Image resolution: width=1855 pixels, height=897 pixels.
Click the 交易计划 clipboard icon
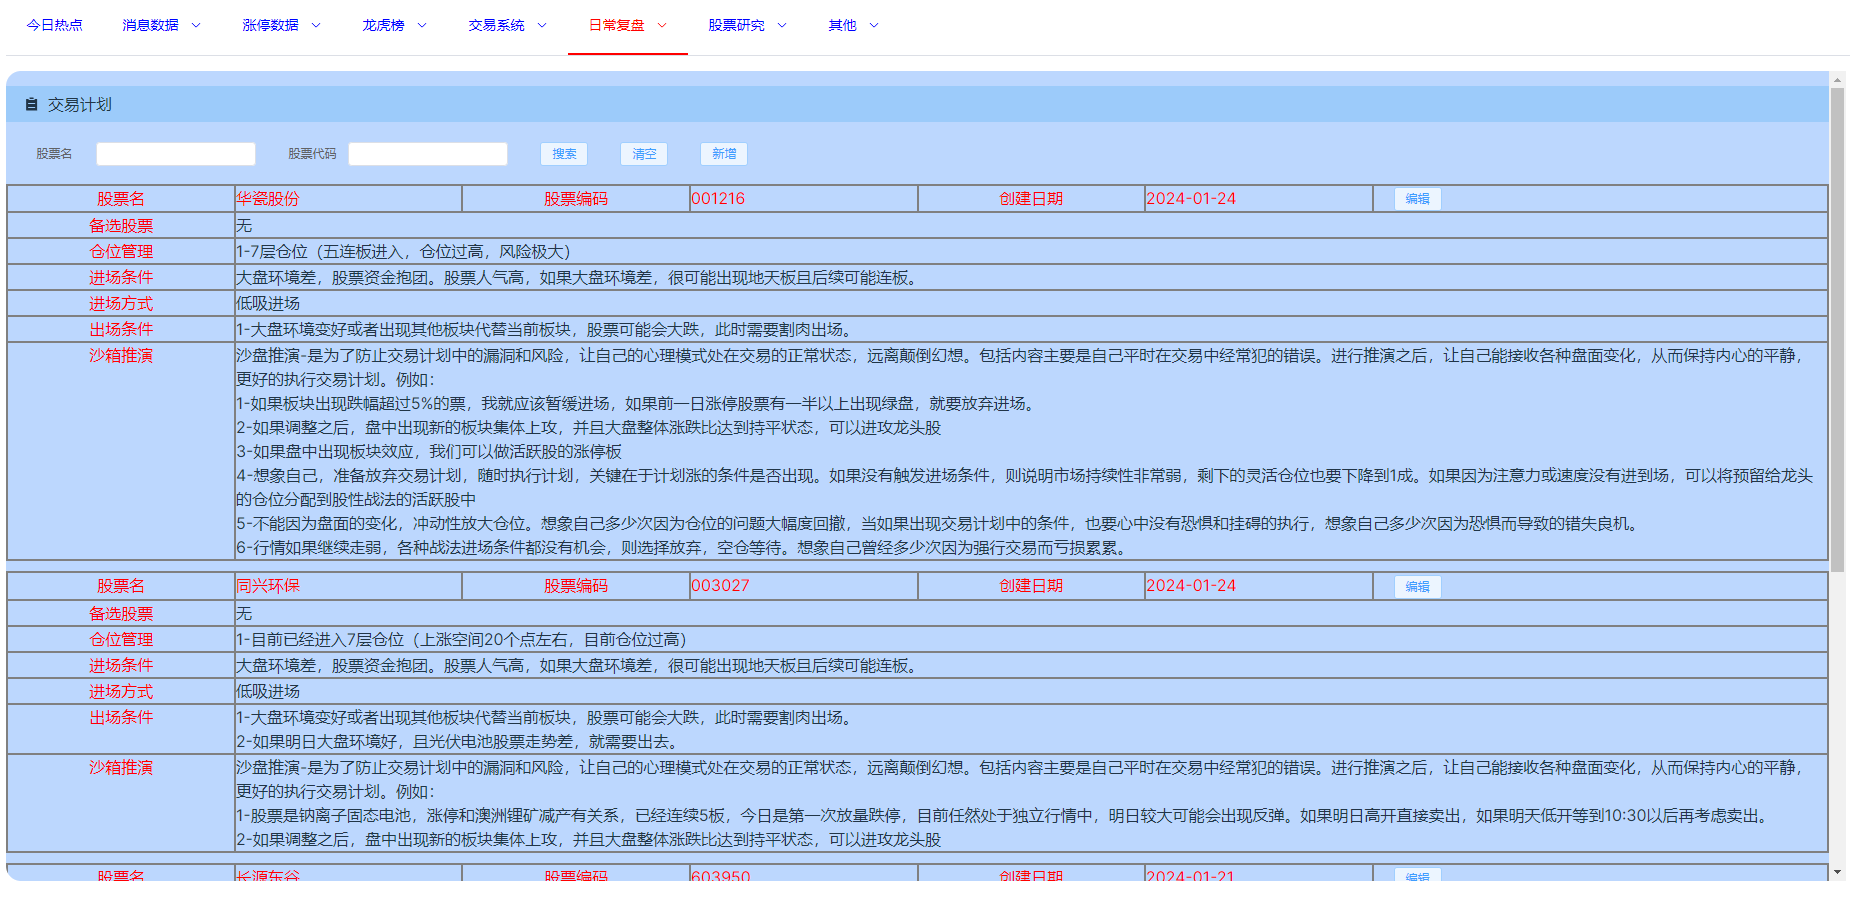coord(31,104)
